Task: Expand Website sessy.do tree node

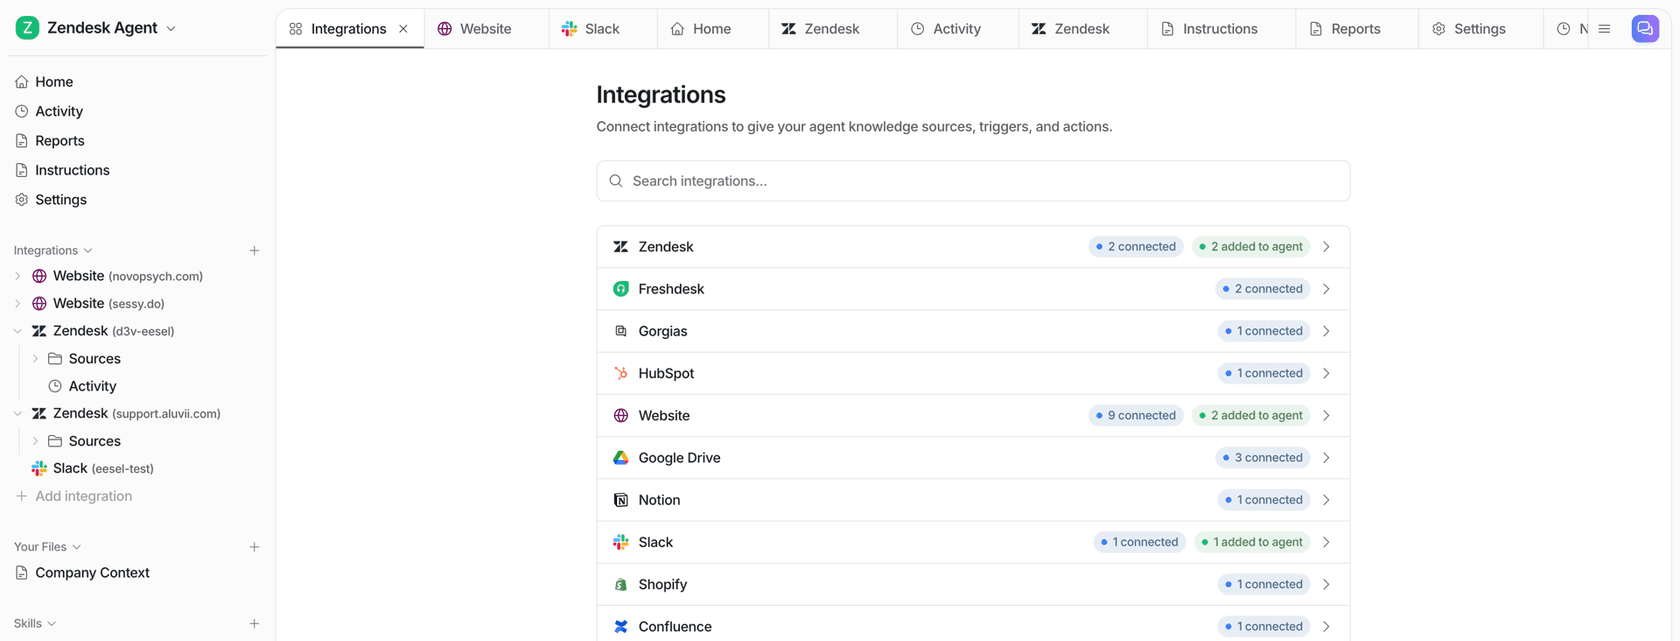Action: pyautogui.click(x=18, y=304)
